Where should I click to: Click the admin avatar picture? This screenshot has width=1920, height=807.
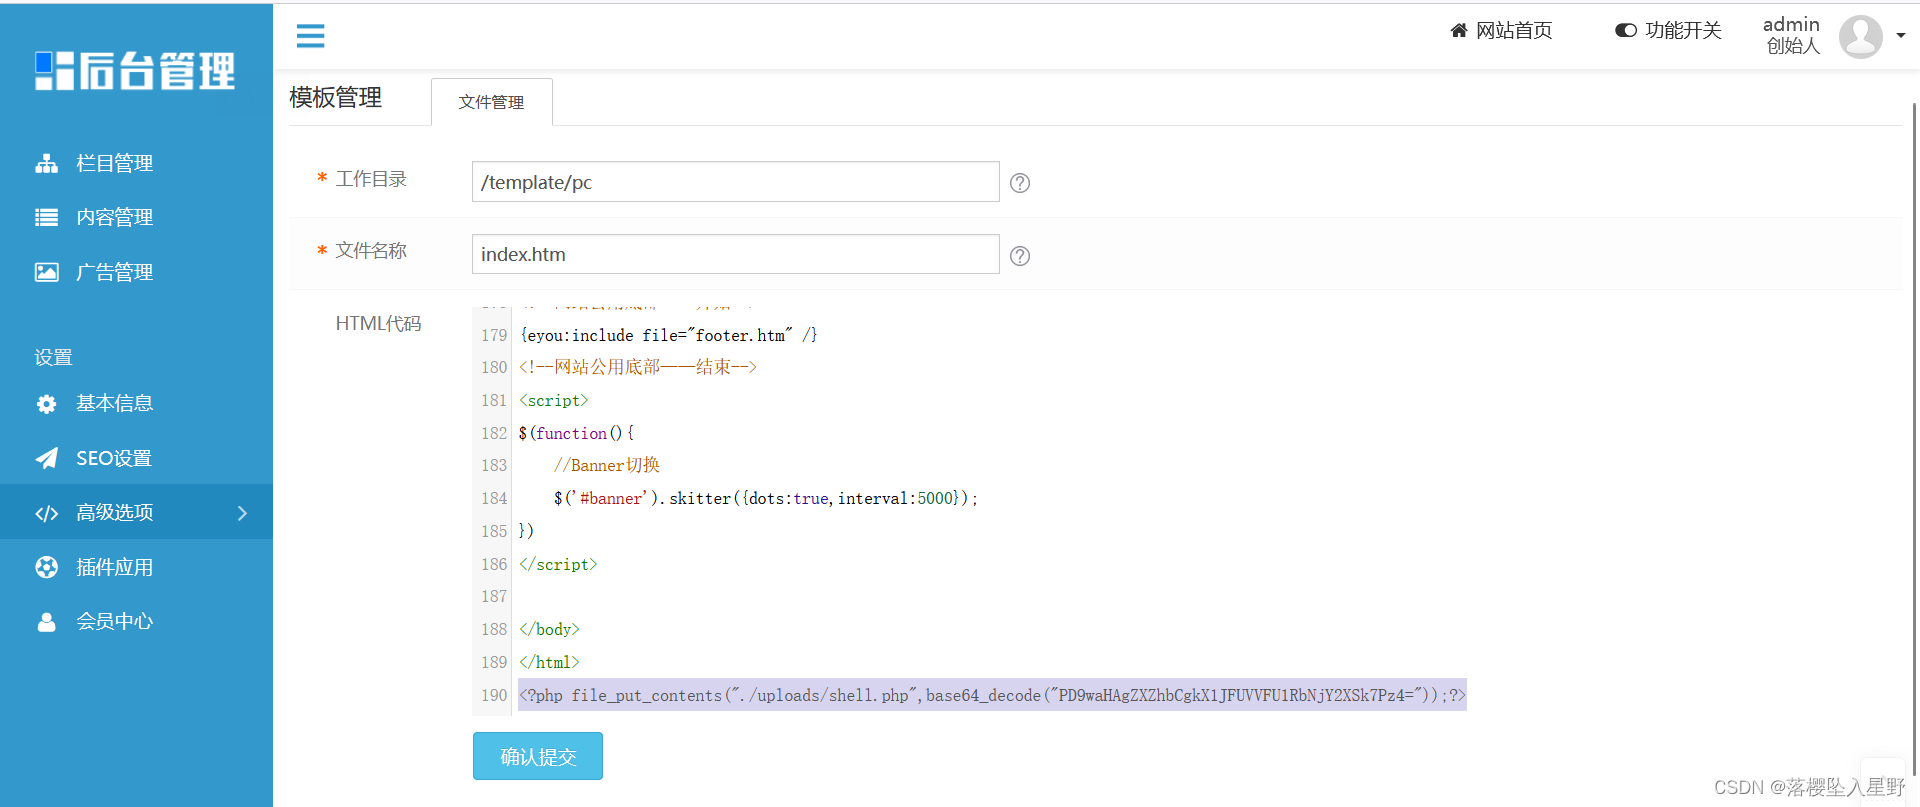click(1861, 37)
